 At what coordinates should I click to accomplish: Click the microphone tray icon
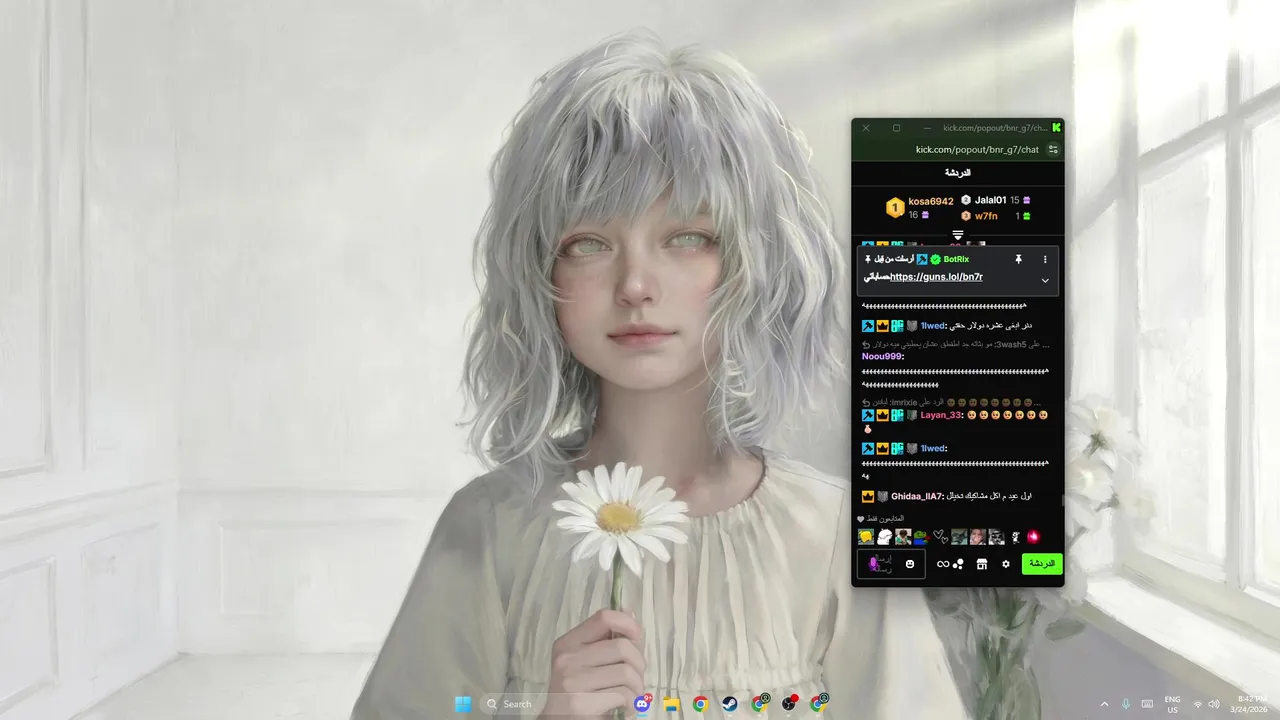[x=1126, y=704]
